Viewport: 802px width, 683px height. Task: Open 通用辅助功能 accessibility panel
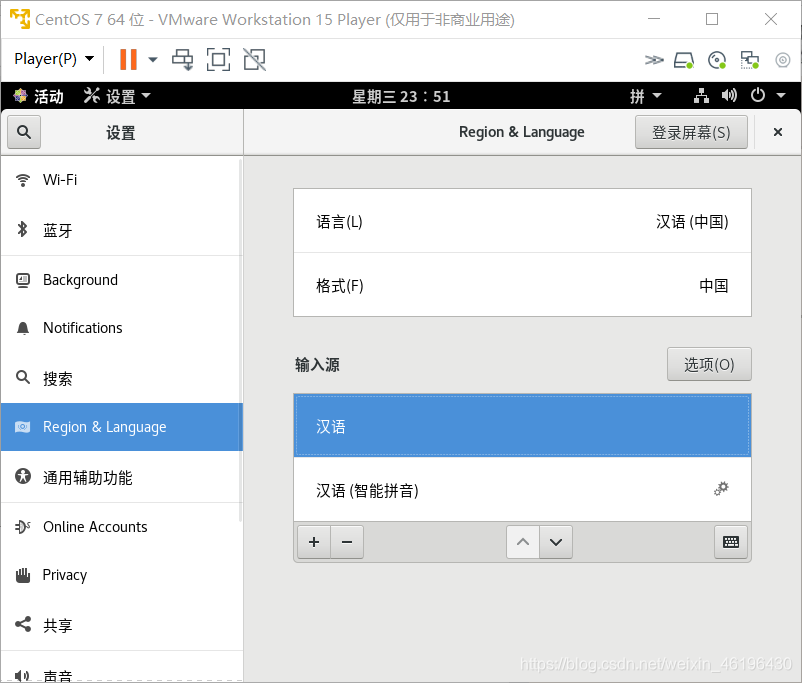tap(121, 477)
